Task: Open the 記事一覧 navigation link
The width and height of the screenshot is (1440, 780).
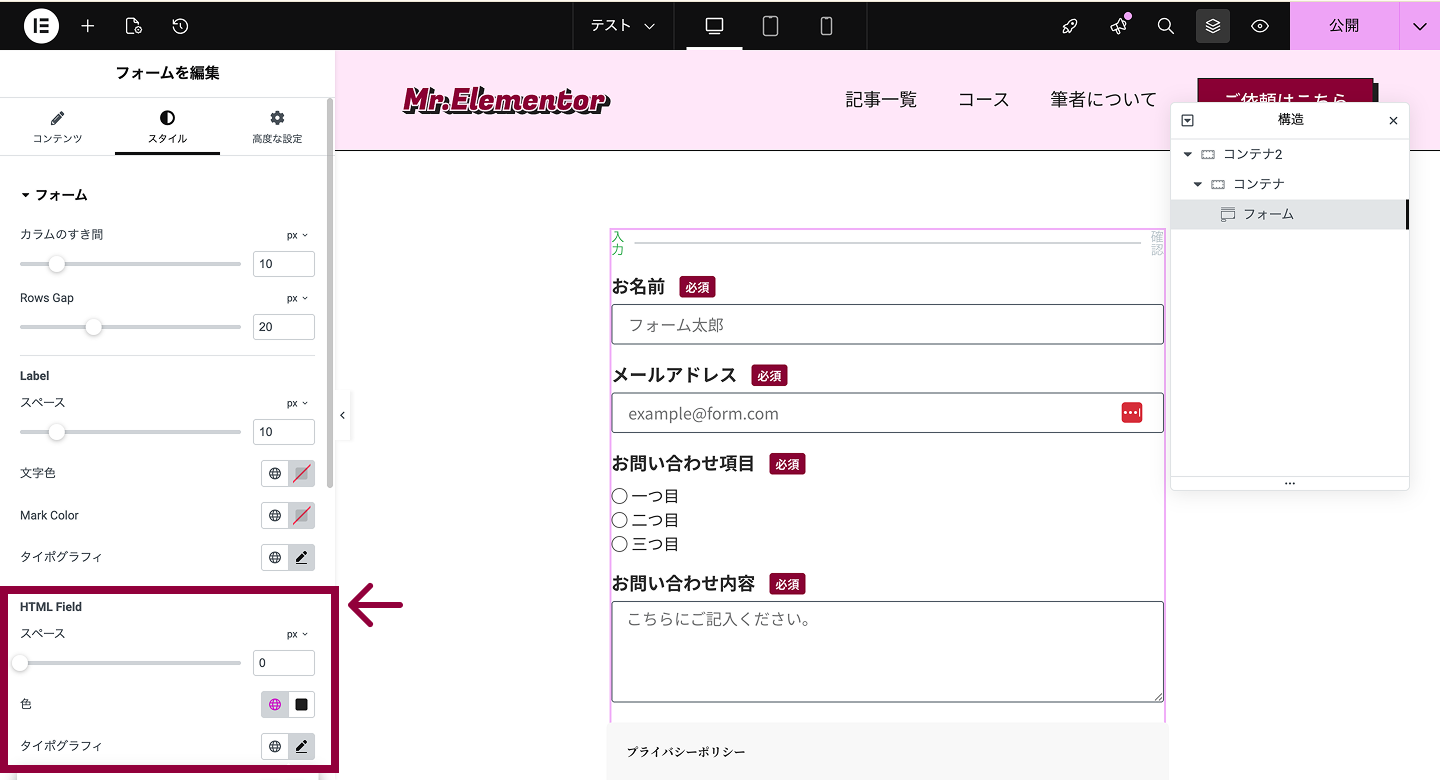Action: [880, 99]
